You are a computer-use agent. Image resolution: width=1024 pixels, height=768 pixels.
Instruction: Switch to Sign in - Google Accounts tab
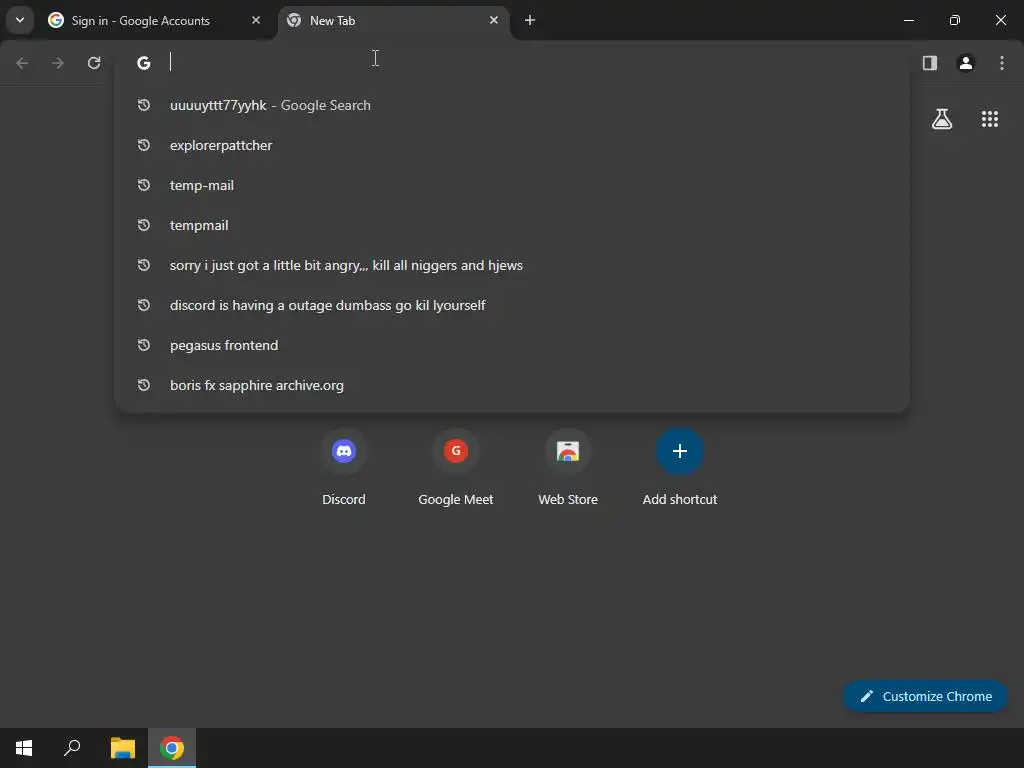[x=155, y=20]
